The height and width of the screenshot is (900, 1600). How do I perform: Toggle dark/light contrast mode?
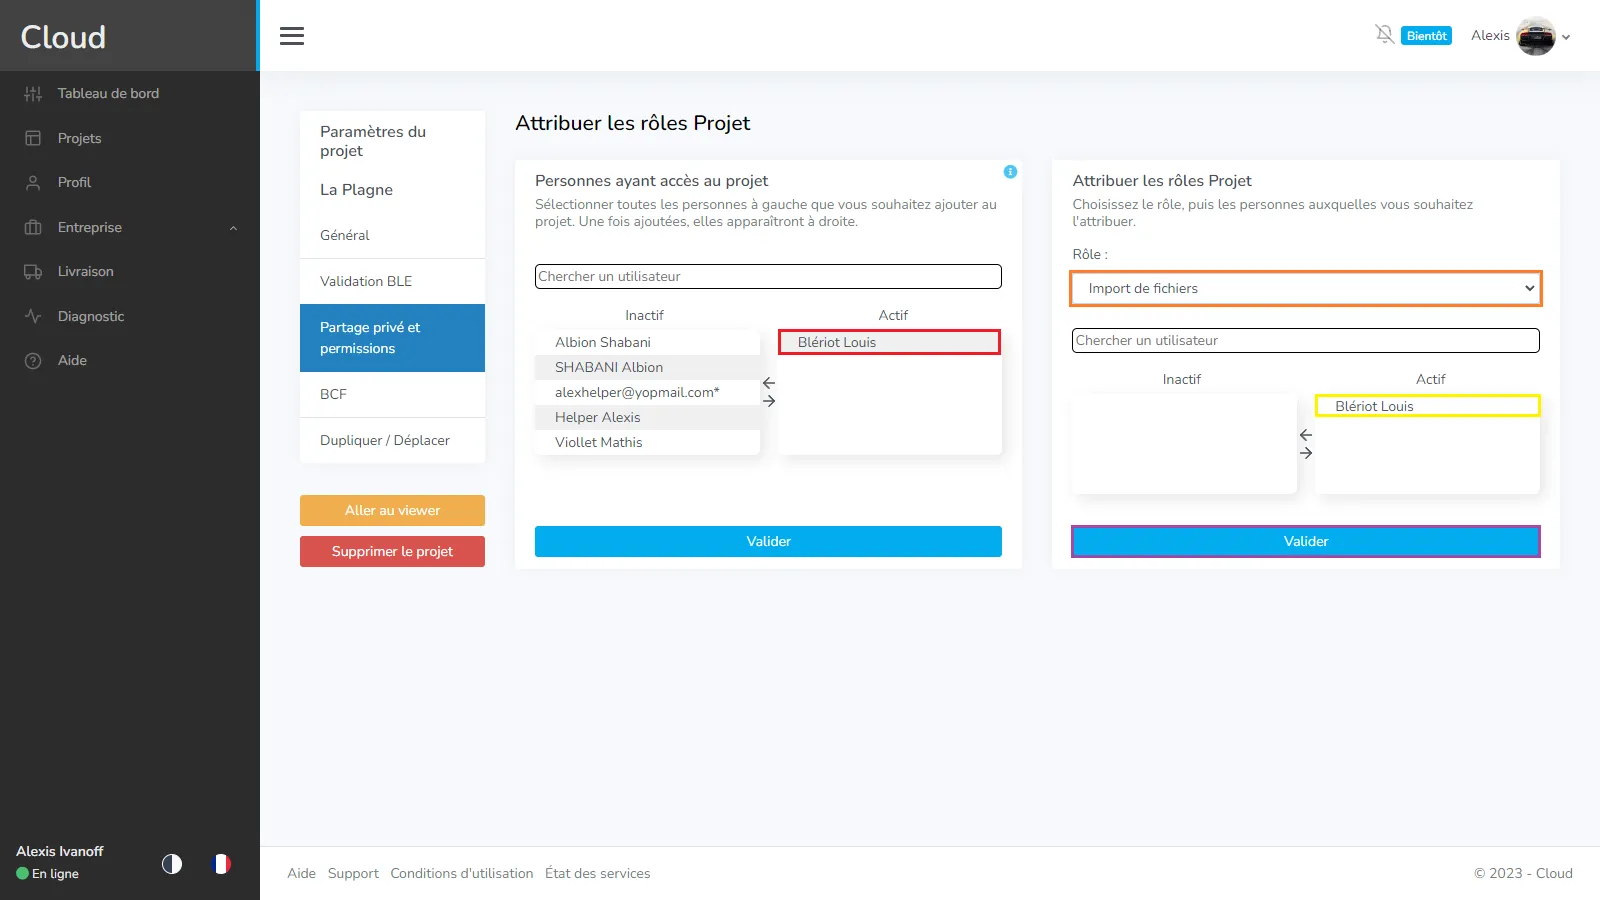pos(172,863)
